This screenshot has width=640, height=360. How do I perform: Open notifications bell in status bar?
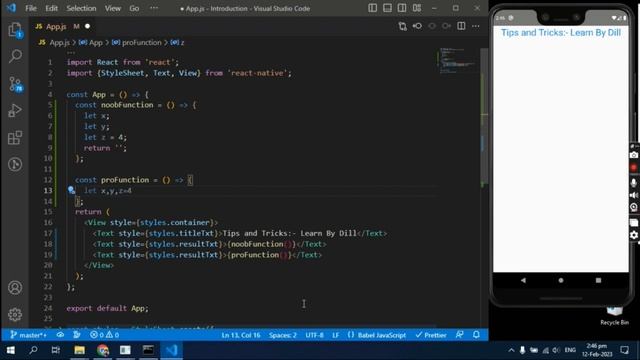[x=476, y=335]
